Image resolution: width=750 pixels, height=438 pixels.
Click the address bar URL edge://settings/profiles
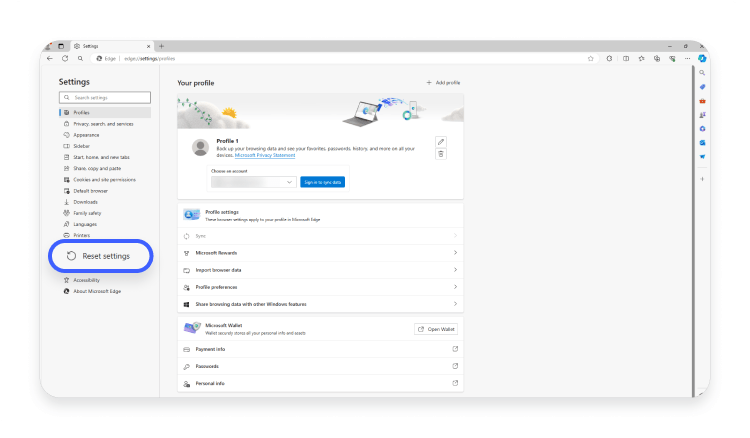point(150,58)
